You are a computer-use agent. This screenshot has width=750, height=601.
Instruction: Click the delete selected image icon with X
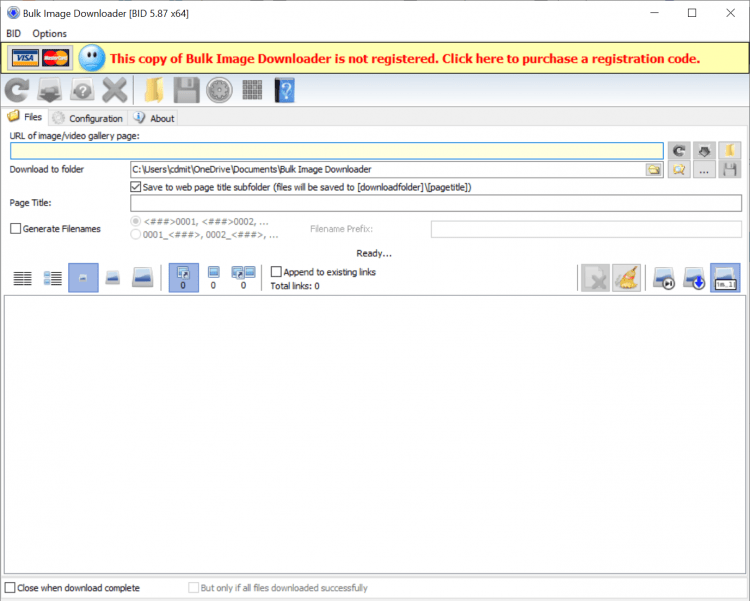pos(596,278)
